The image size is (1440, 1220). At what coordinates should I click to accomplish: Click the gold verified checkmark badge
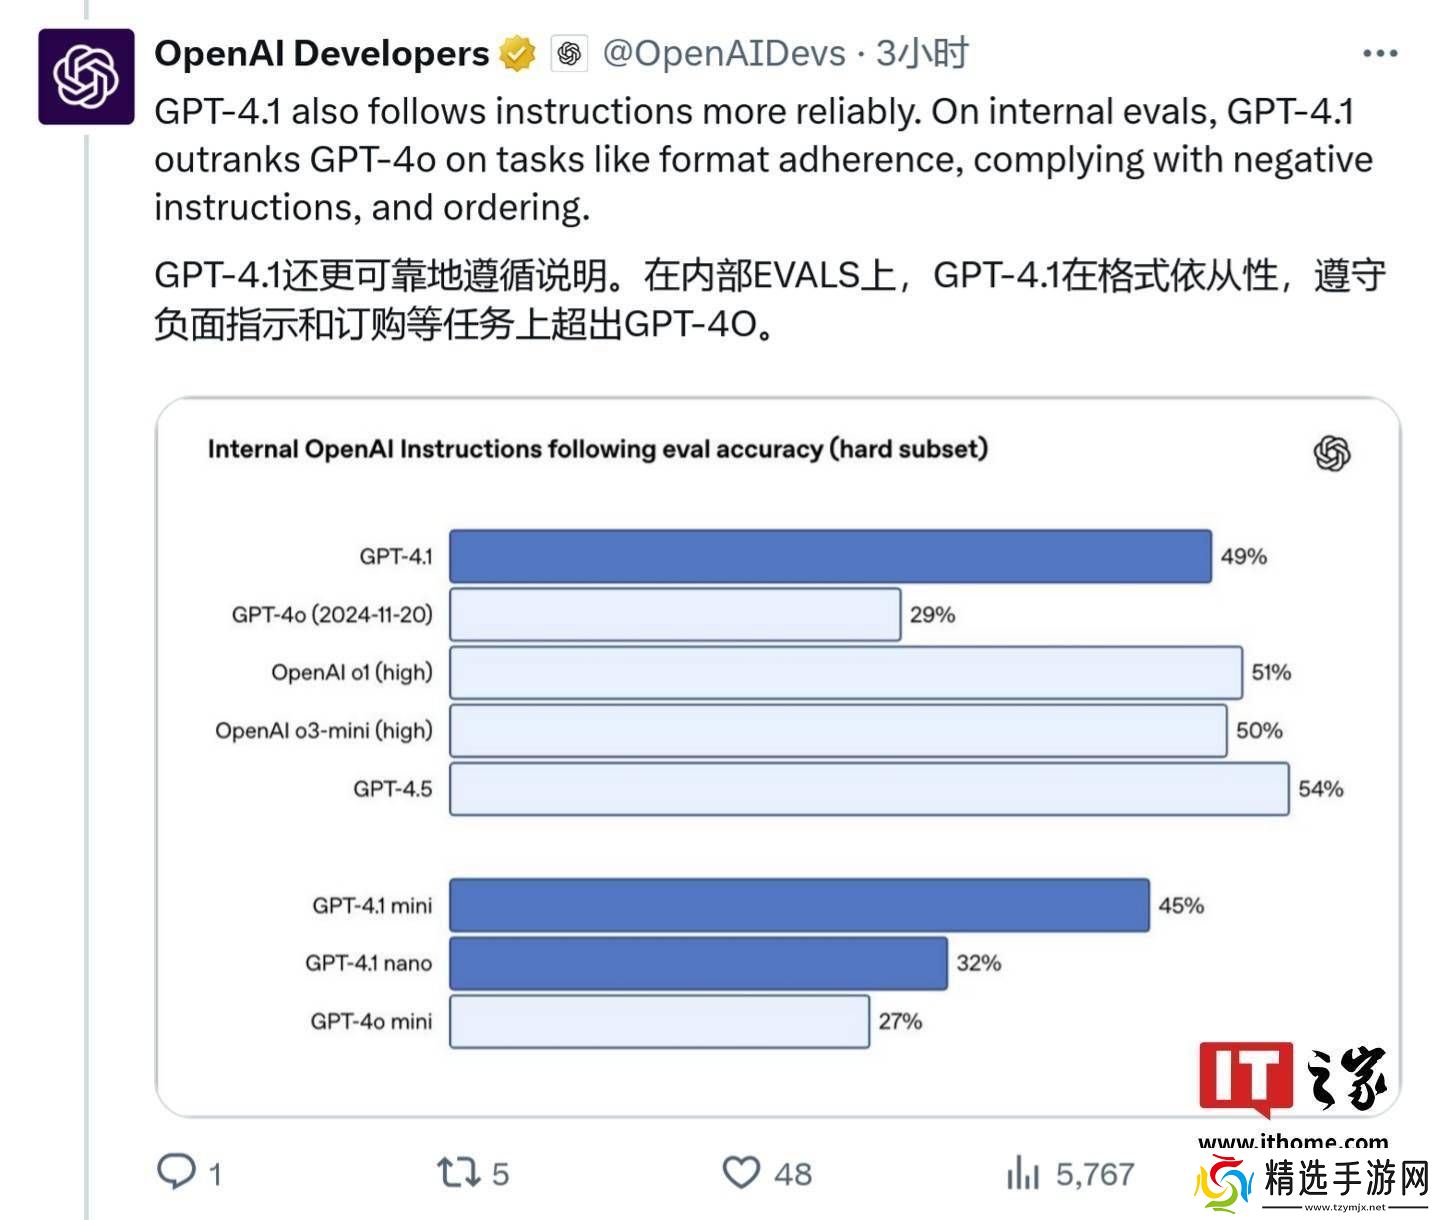click(x=517, y=53)
